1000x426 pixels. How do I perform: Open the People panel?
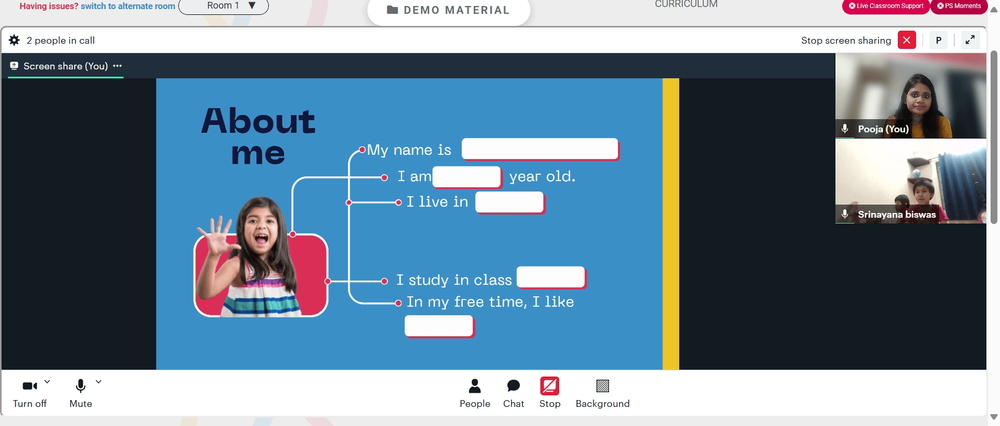(x=475, y=392)
